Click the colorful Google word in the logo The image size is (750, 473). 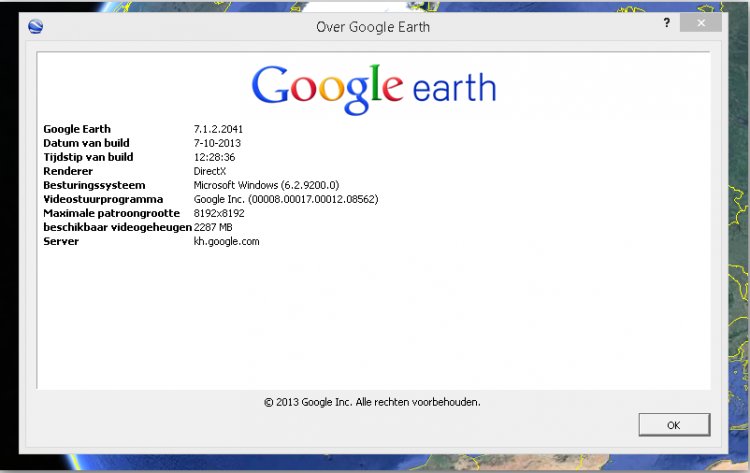326,88
